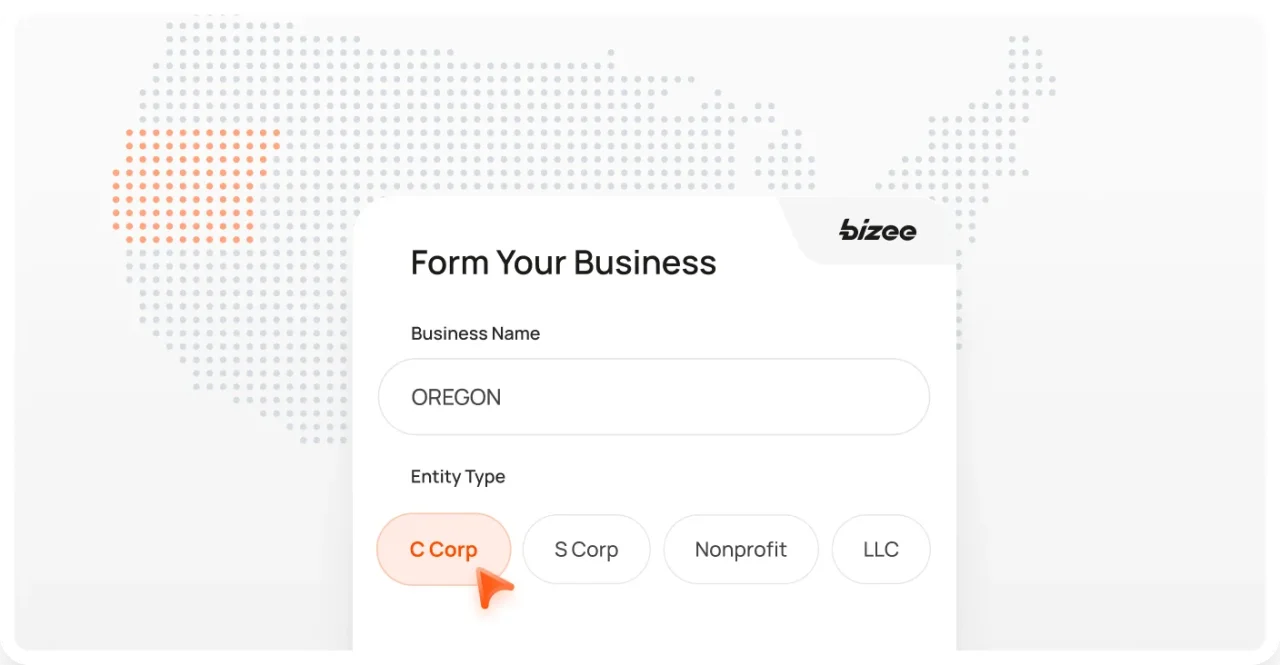Click the Alaska-like dot cluster top right
Screen dimensions: 1280x665
click(x=1025, y=55)
